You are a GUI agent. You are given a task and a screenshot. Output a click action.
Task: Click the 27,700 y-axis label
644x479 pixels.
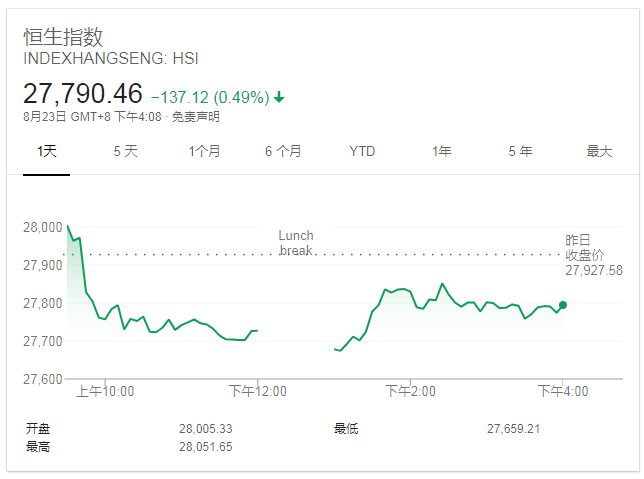pos(43,341)
